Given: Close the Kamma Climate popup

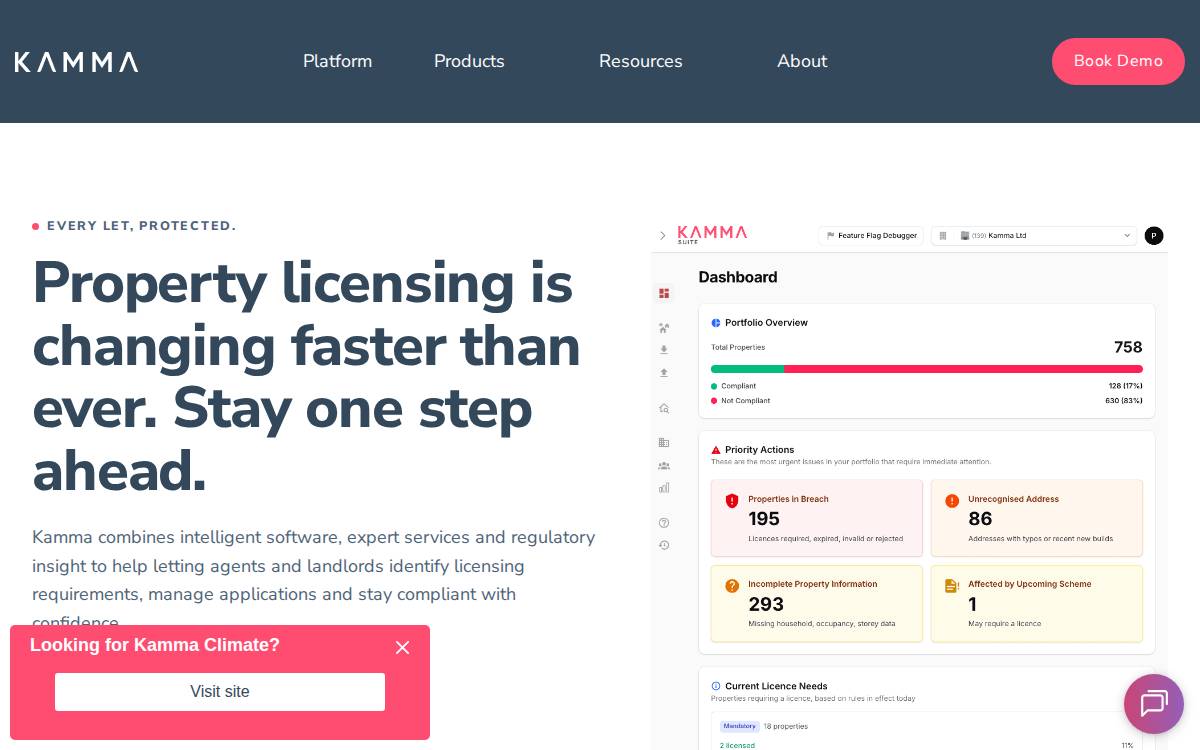Looking at the screenshot, I should (x=402, y=647).
